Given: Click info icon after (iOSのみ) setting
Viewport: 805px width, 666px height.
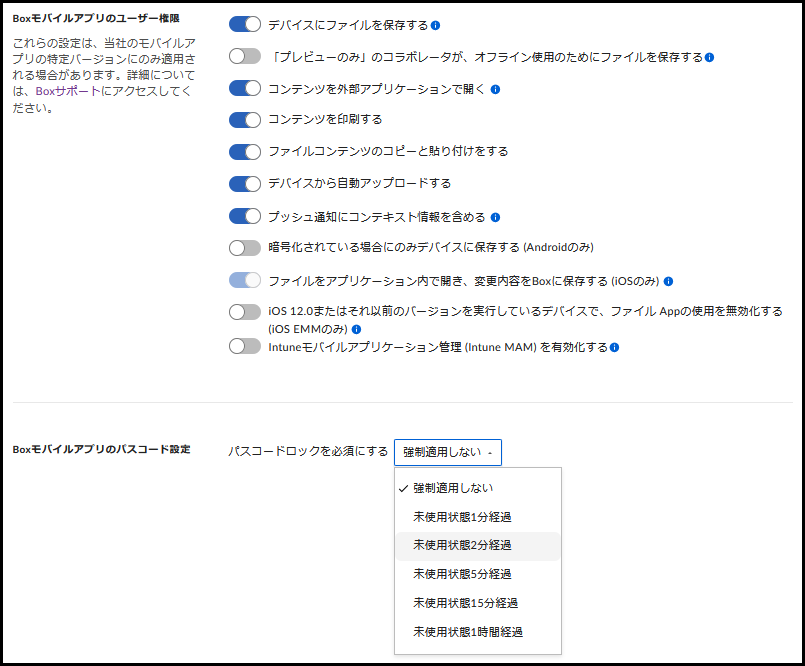Looking at the screenshot, I should (668, 281).
